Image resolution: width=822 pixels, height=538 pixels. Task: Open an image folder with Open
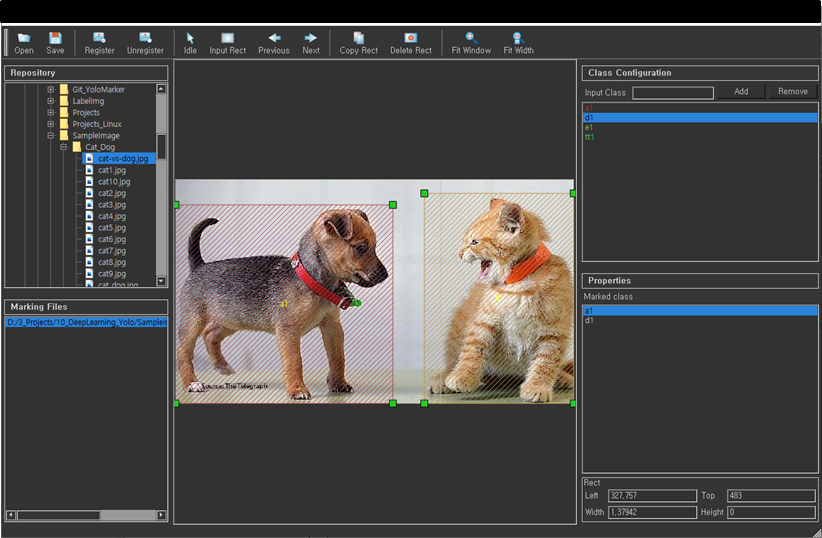(x=24, y=43)
